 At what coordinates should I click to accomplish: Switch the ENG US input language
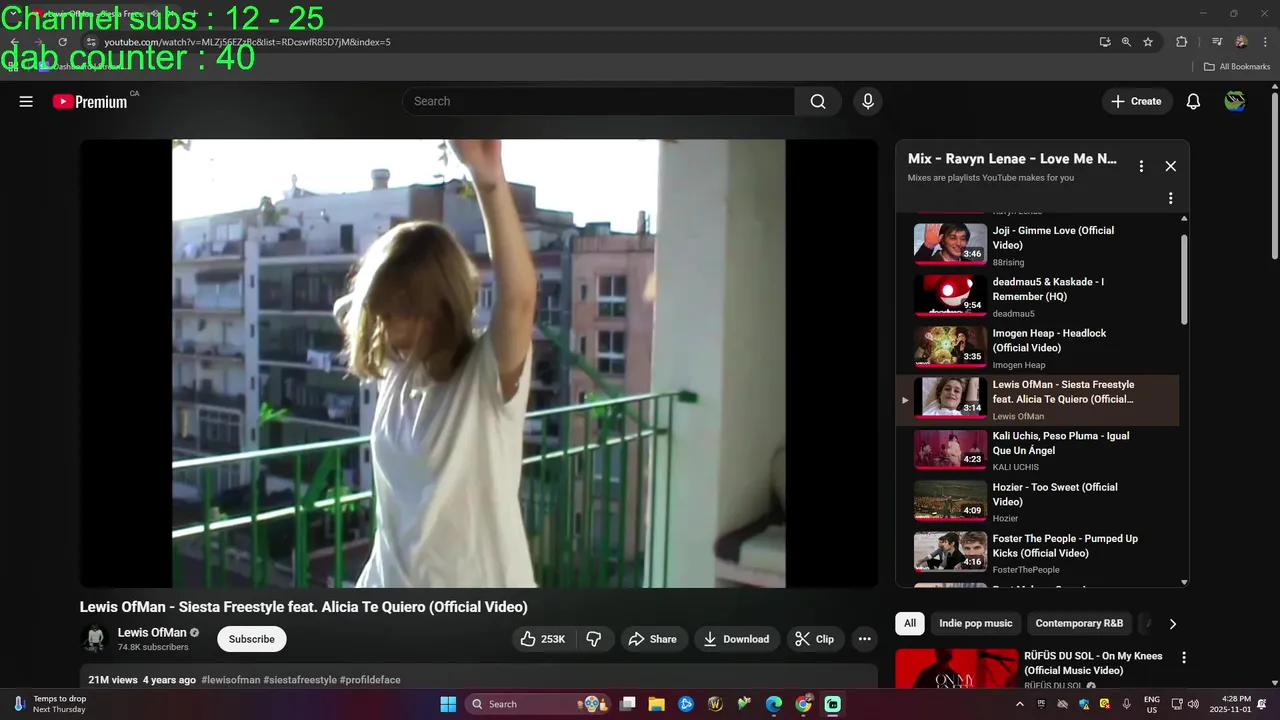click(x=1152, y=704)
